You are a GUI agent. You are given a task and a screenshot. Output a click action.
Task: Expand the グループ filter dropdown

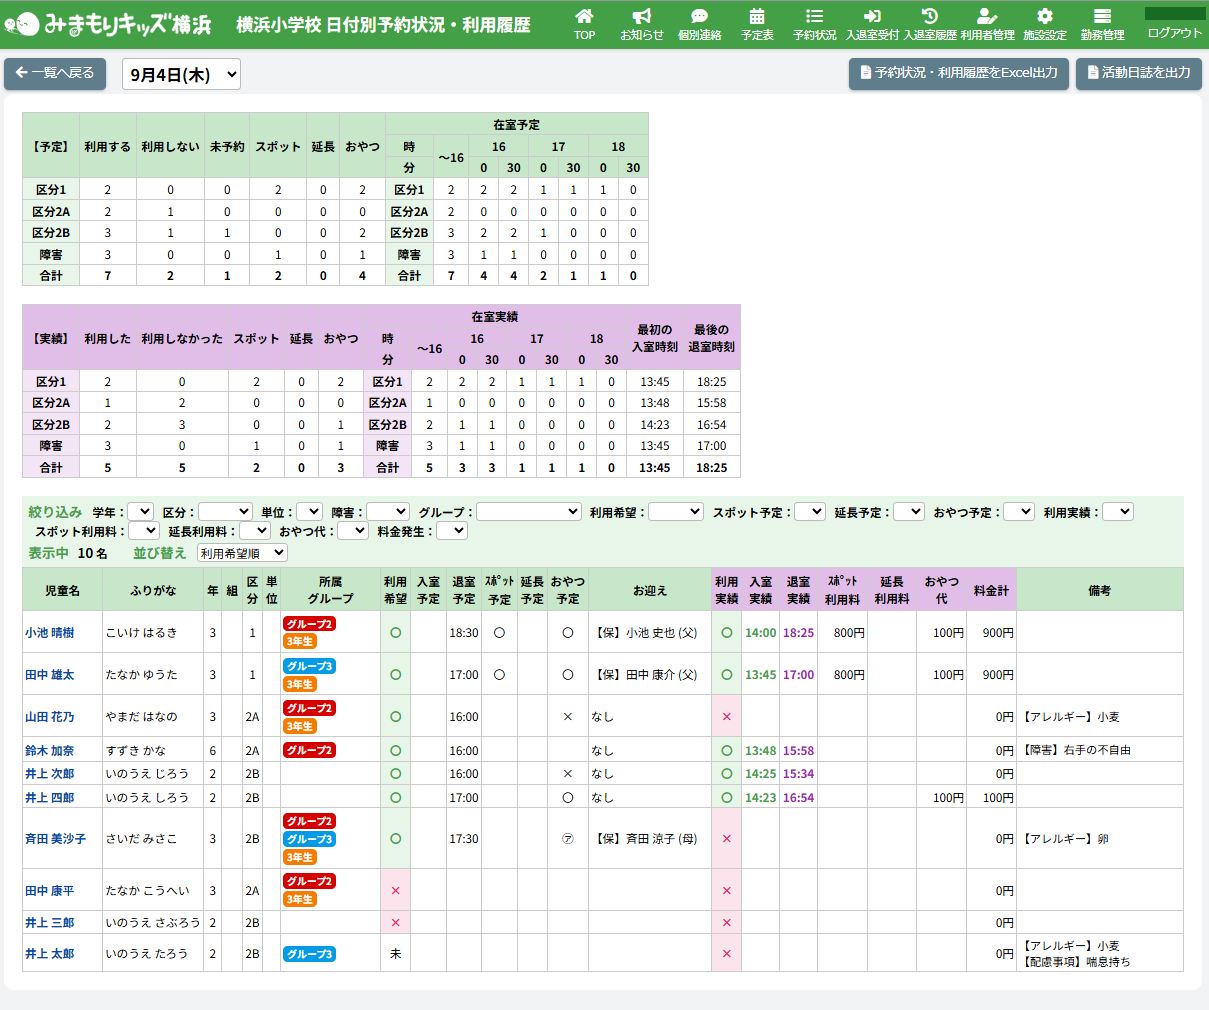528,512
